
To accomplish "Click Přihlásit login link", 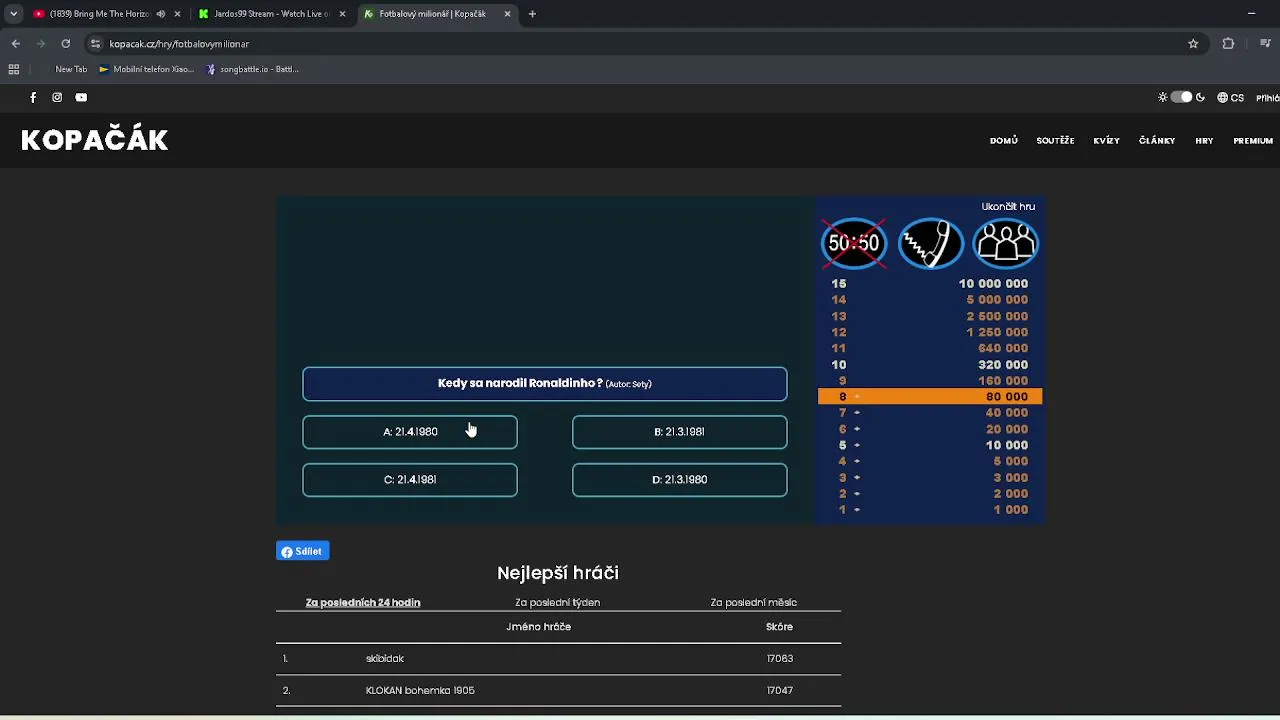I will [1267, 98].
